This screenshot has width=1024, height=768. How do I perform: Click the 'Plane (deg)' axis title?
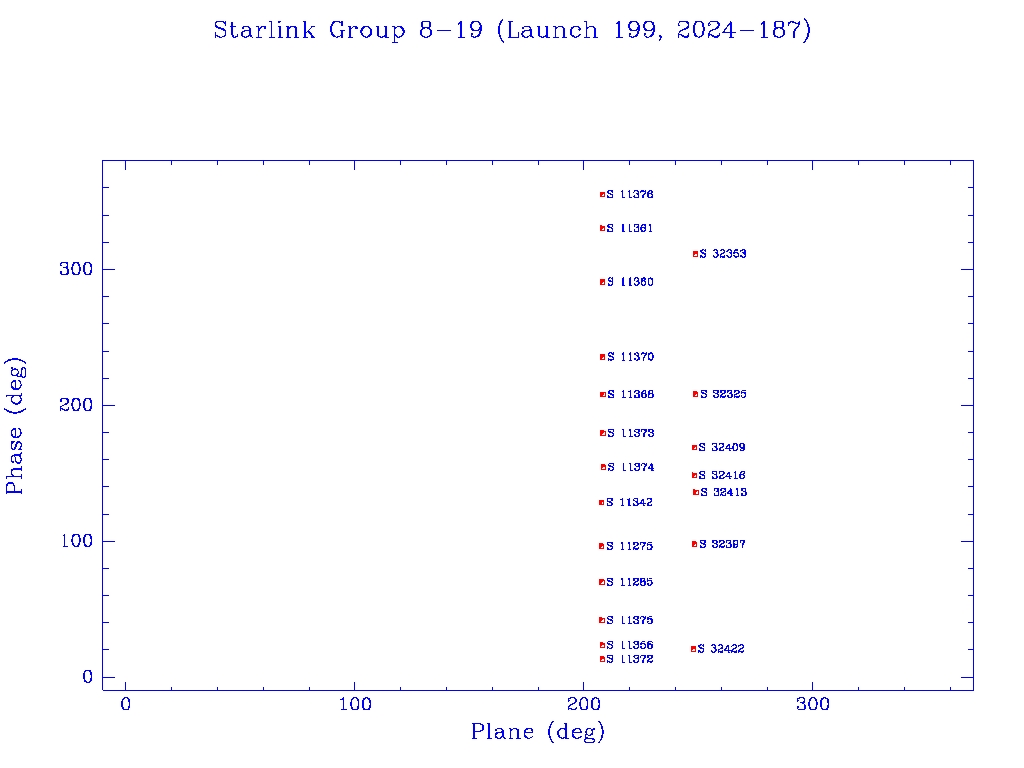tap(537, 732)
